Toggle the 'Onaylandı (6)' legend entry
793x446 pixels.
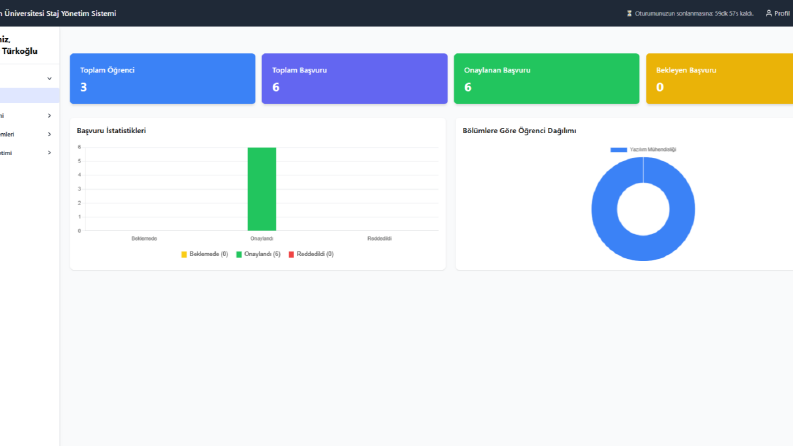pos(258,254)
